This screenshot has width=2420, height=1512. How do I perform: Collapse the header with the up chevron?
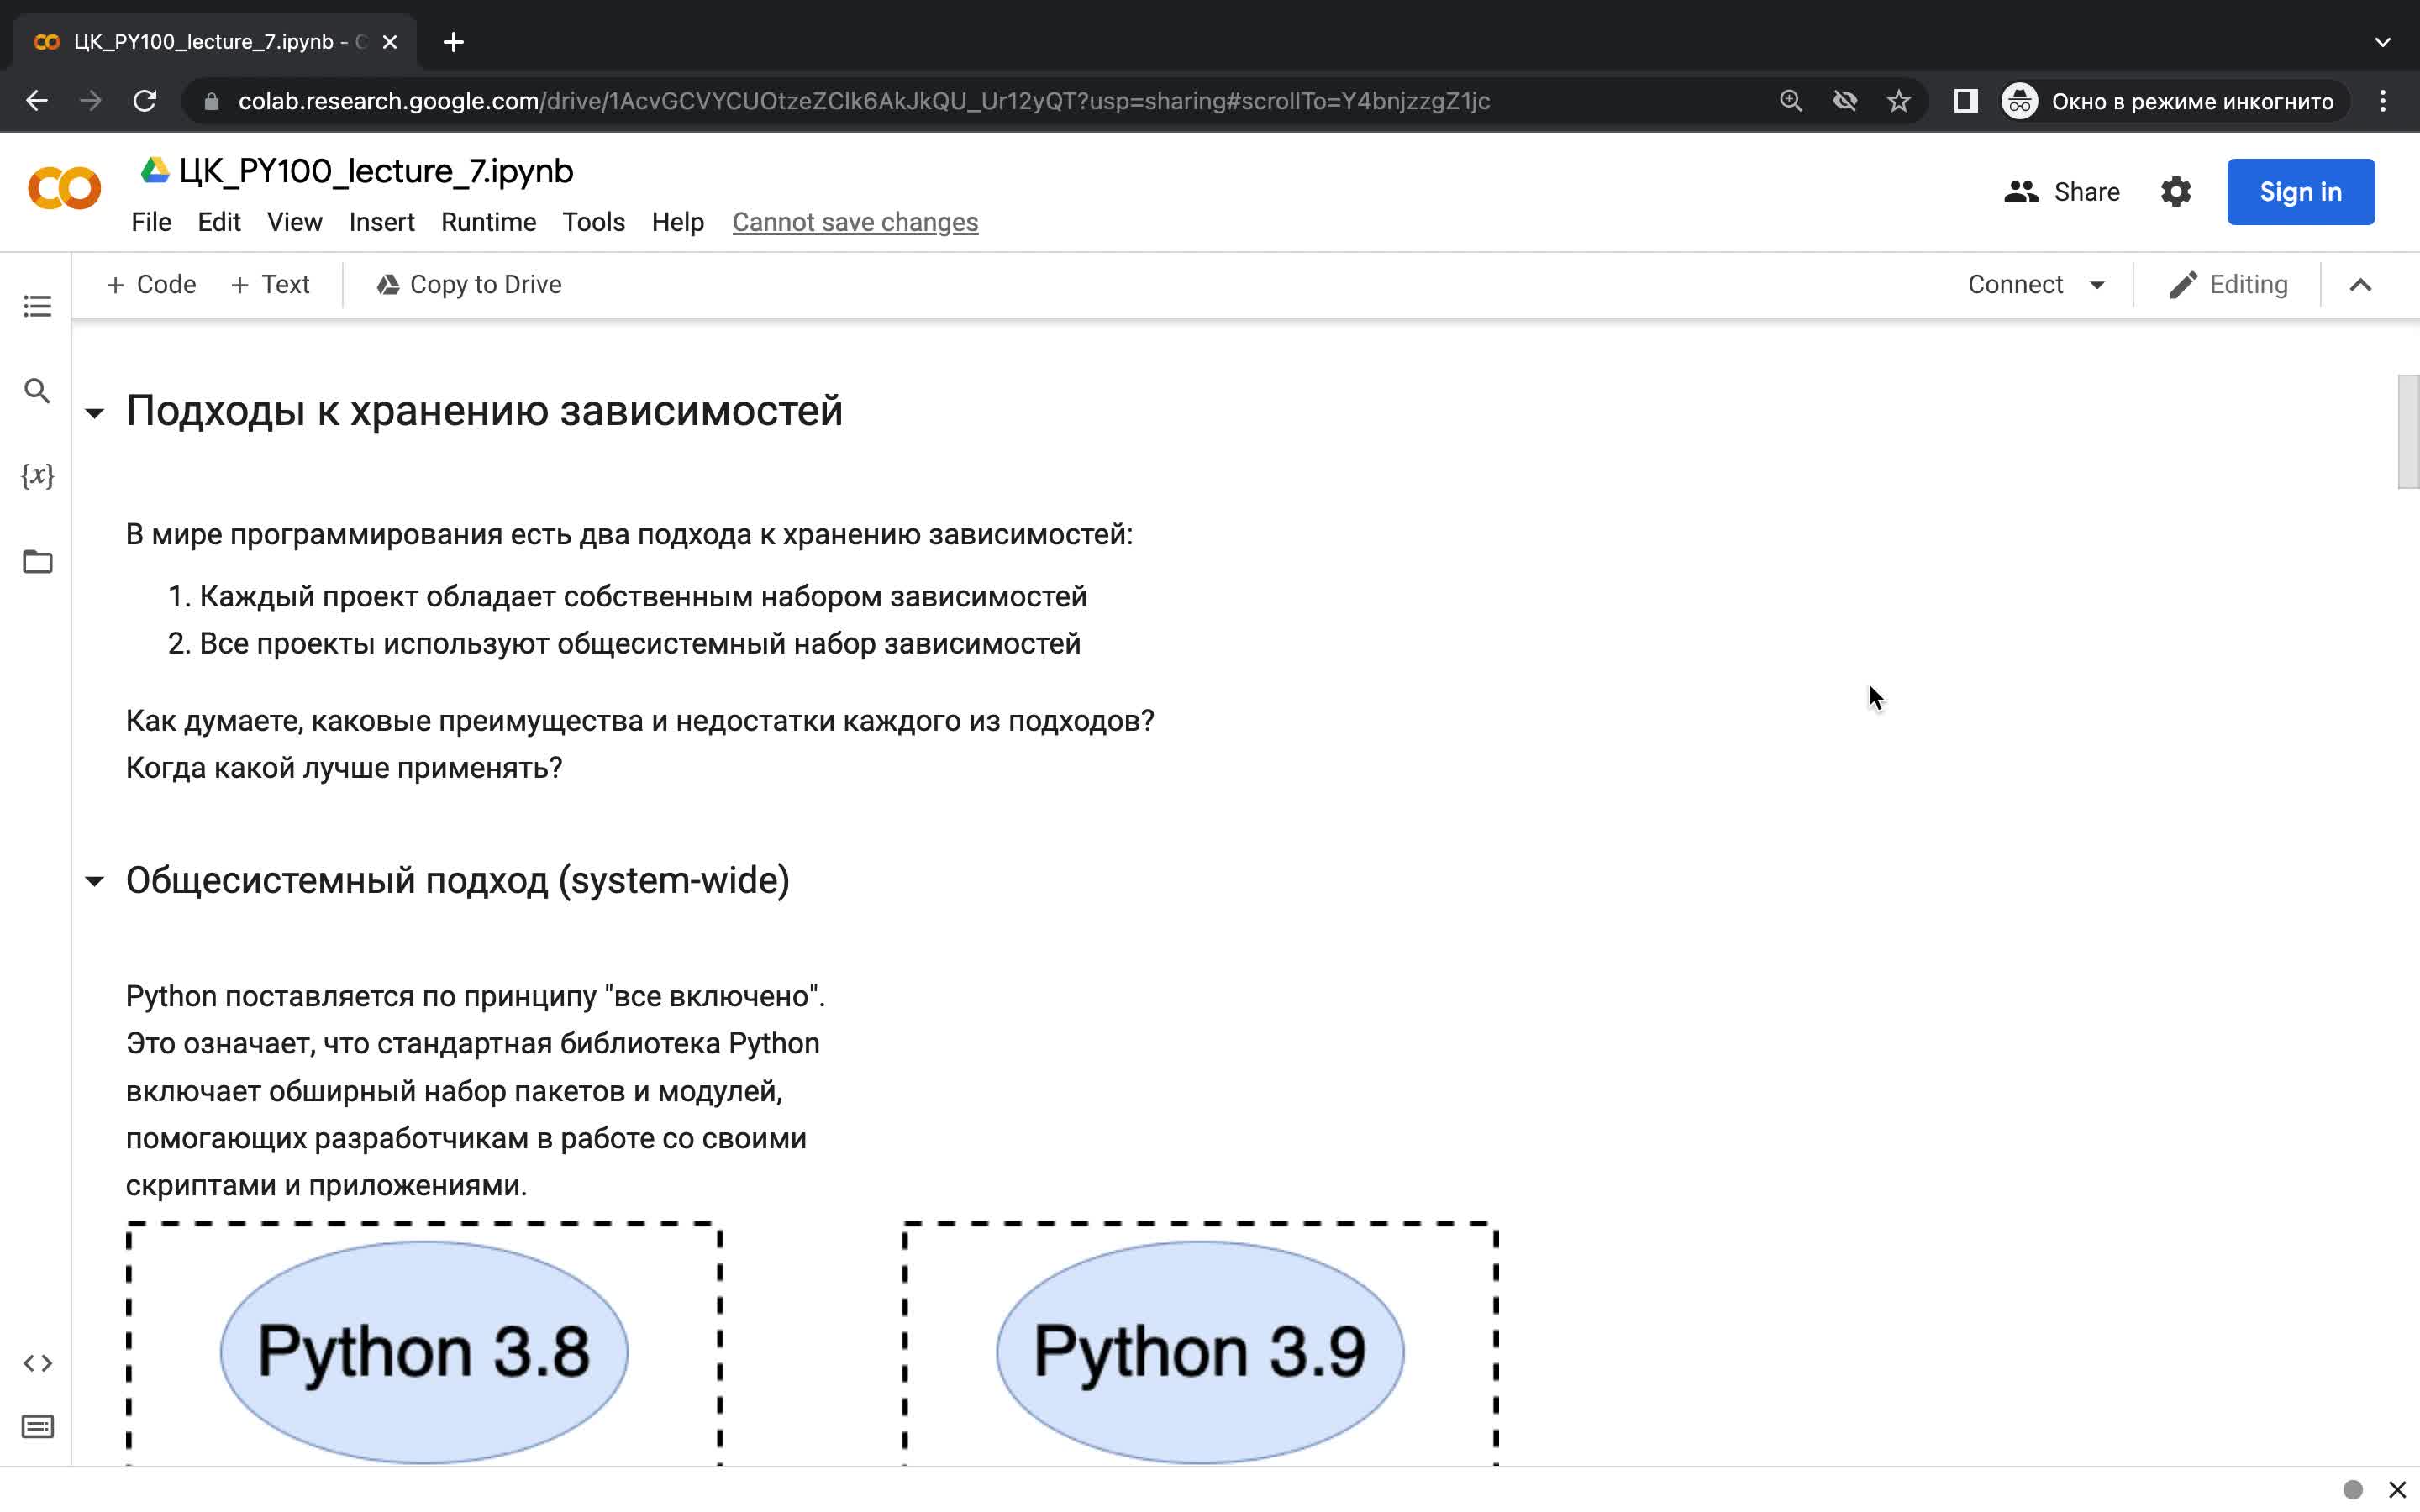click(2360, 285)
